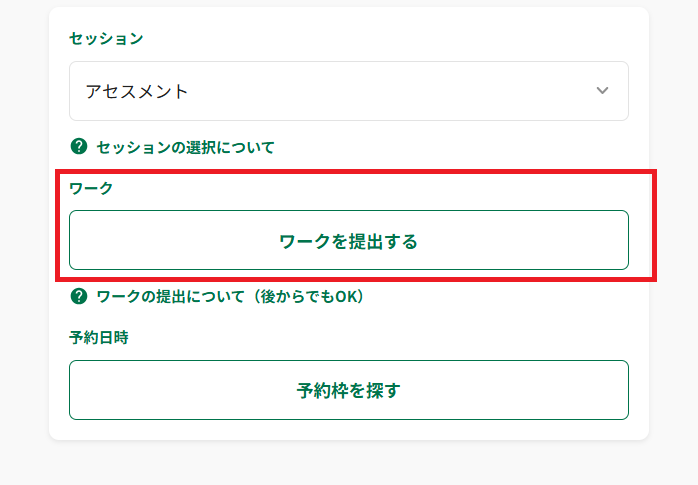Click the 予約日時 section label
698x485 pixels.
tap(99, 338)
